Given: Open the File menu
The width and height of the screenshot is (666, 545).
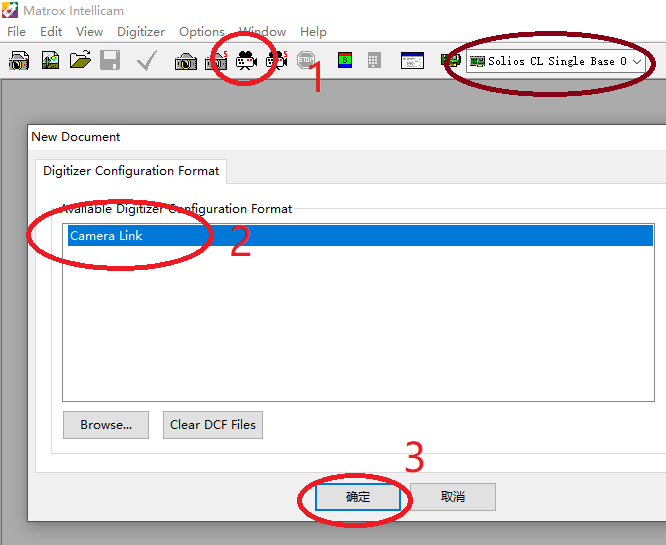Looking at the screenshot, I should 17,31.
